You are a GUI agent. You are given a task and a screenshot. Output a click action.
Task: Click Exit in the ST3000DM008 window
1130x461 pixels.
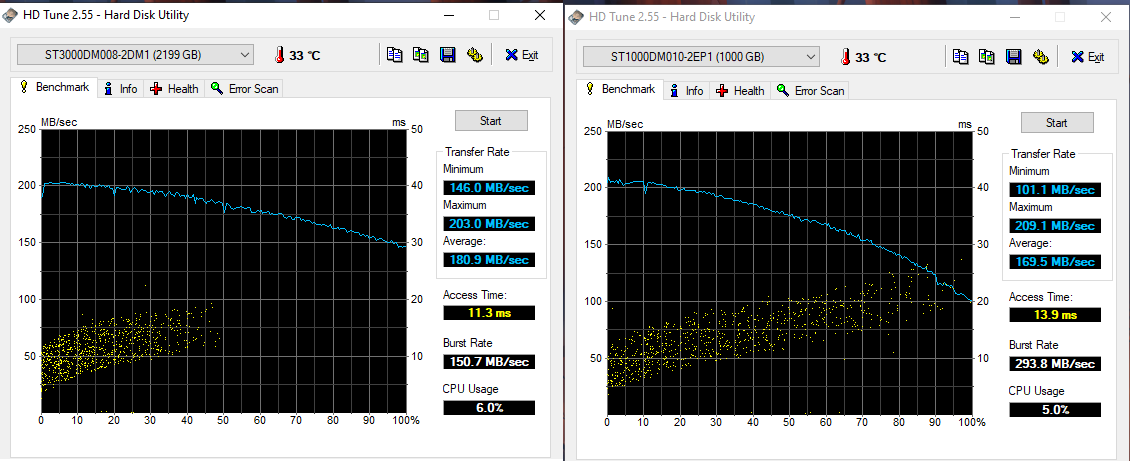point(521,55)
